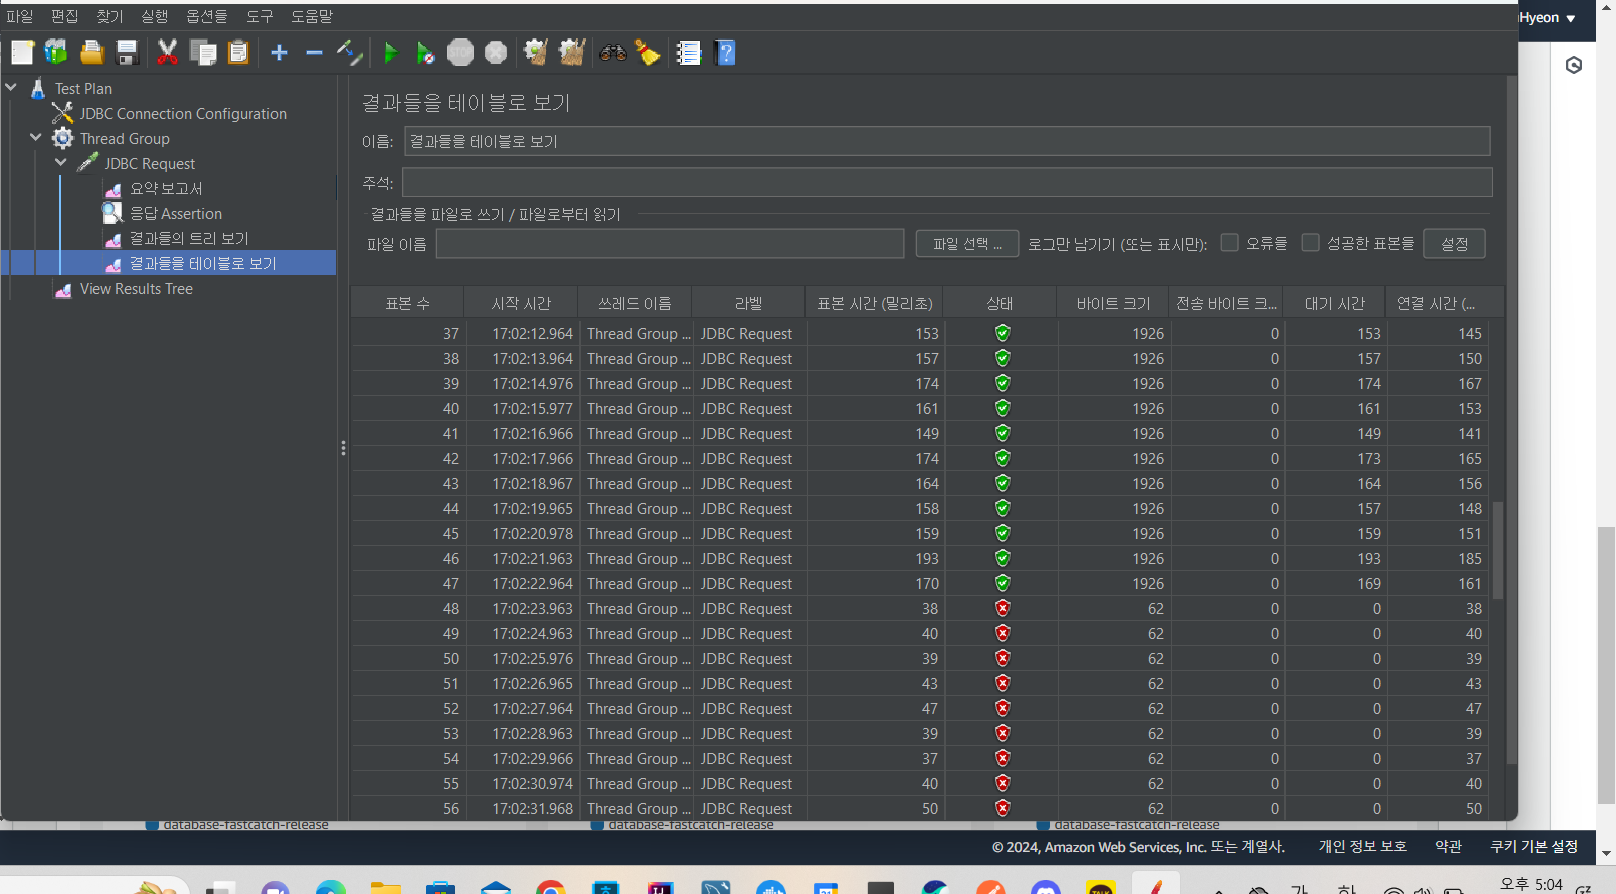Open the 실행 menu
The image size is (1616, 894).
click(154, 16)
